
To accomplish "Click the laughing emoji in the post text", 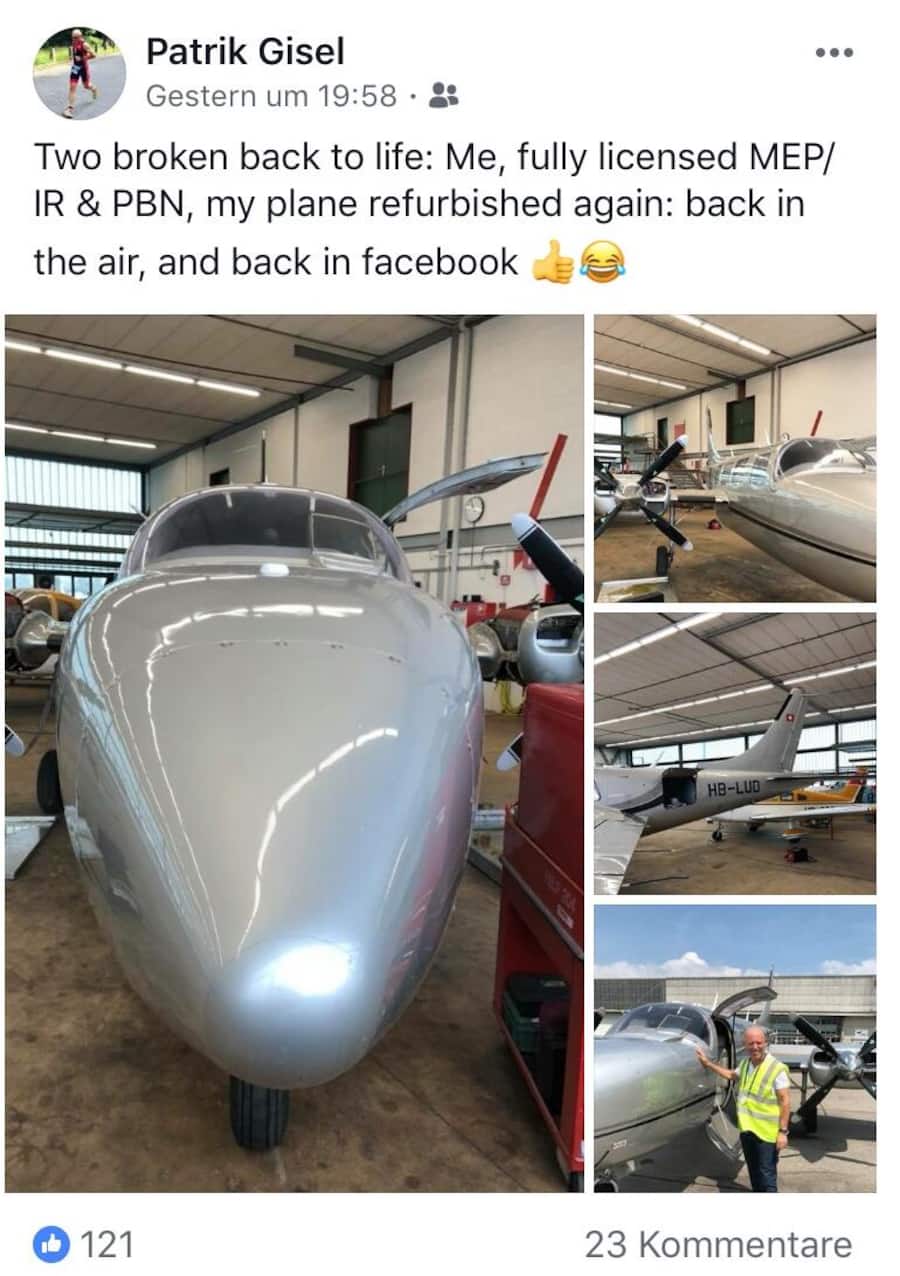I will click(602, 264).
